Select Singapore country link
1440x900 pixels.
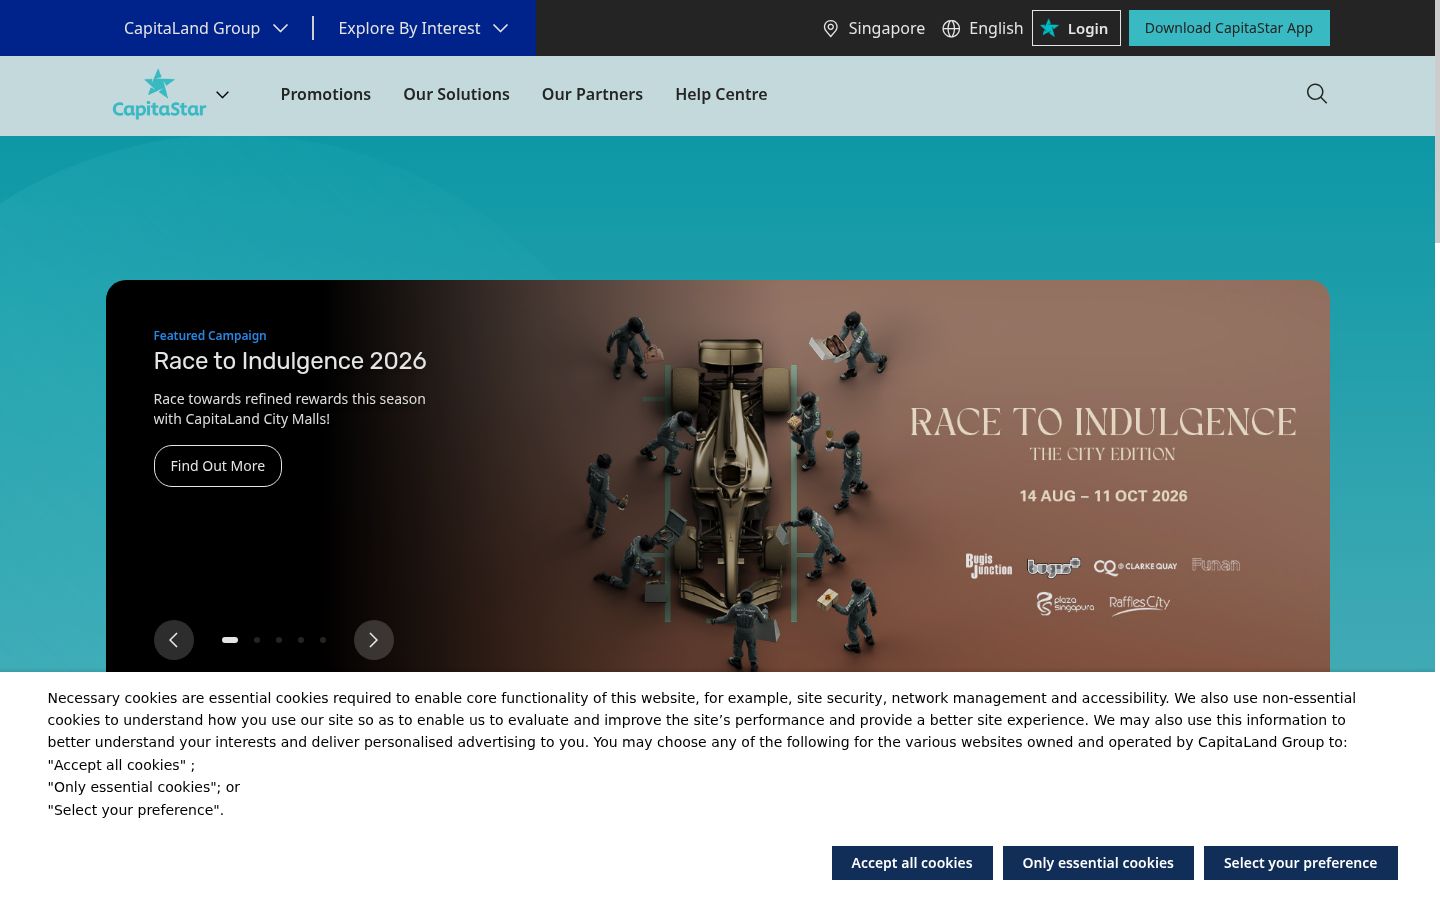[886, 28]
